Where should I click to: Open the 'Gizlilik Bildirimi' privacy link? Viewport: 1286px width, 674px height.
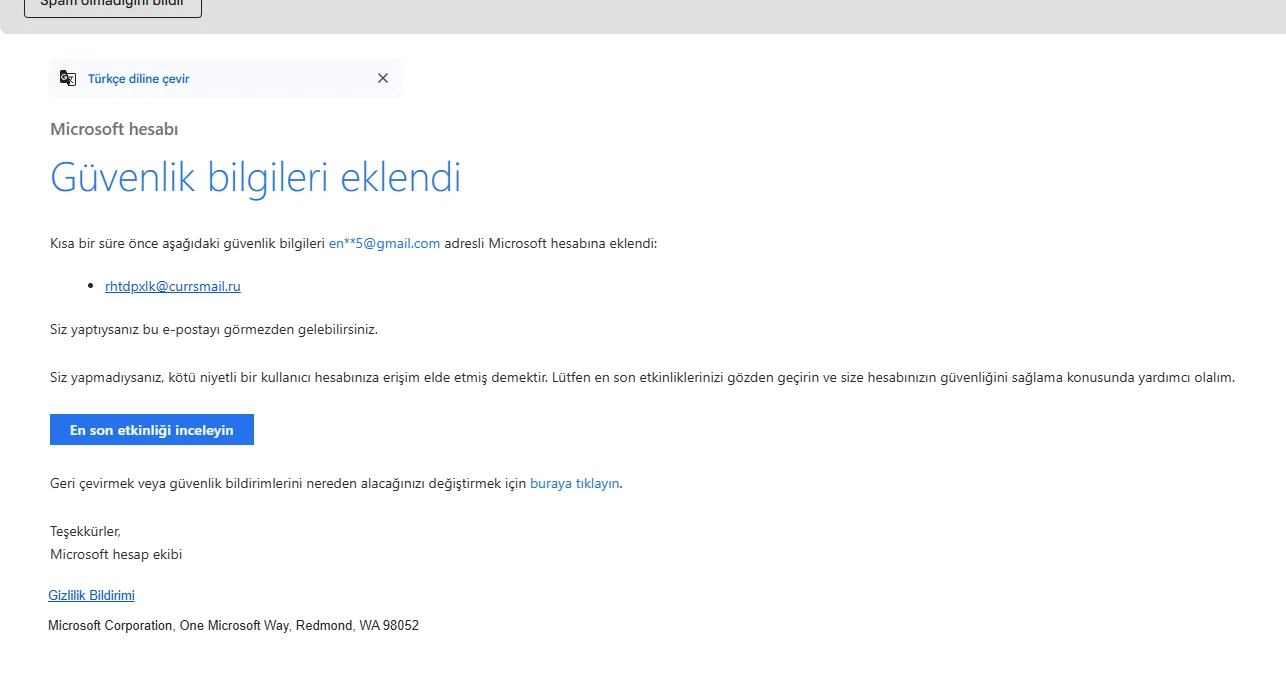[91, 595]
